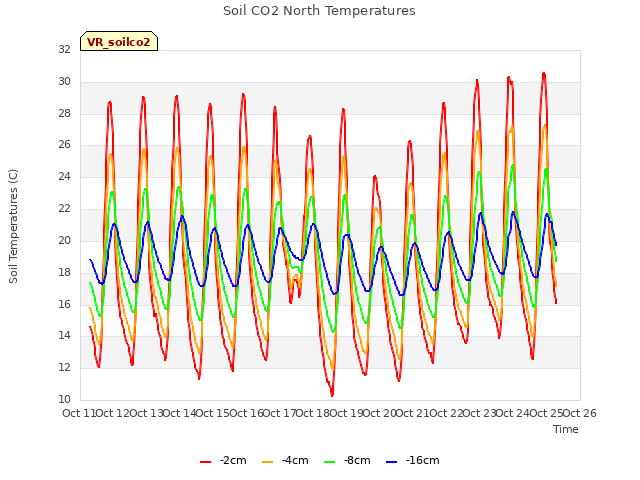Toggle the -4cm legend entry
This screenshot has width=640, height=480.
pyautogui.click(x=285, y=460)
